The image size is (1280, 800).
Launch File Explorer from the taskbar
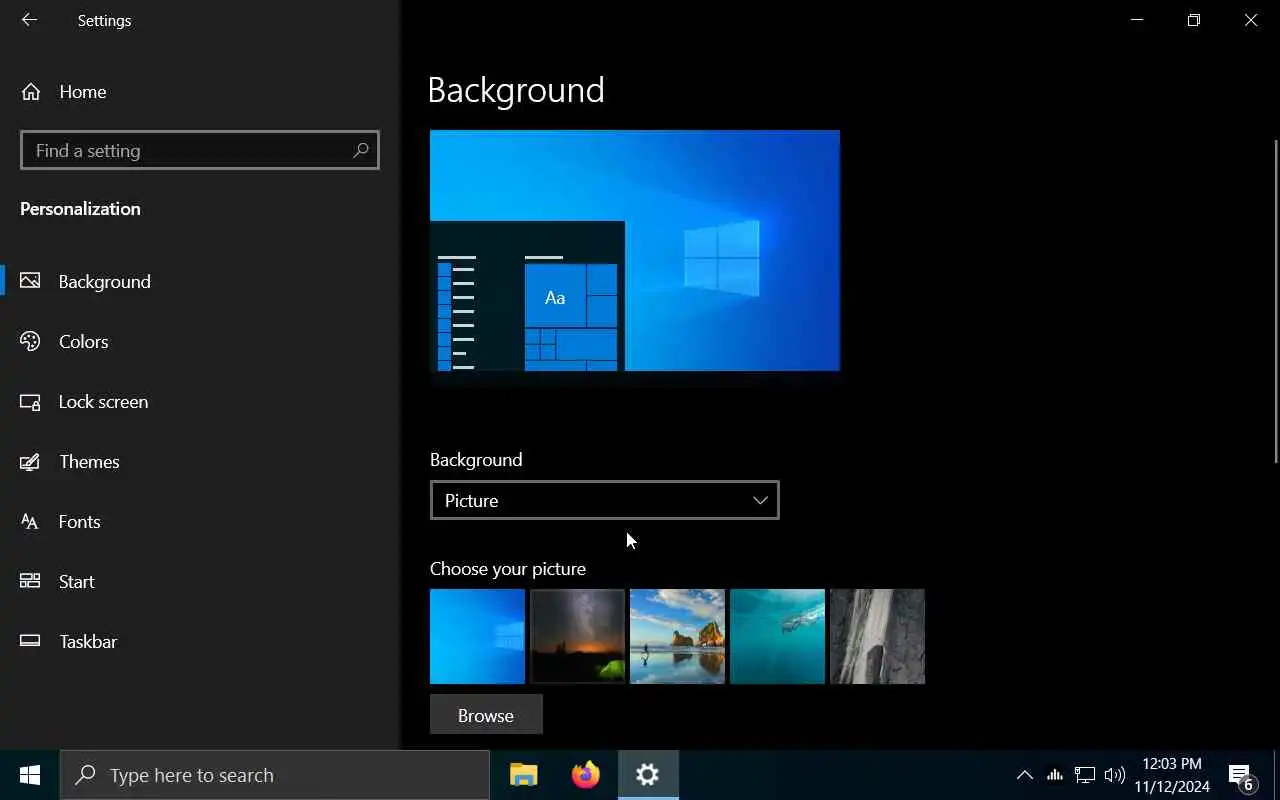524,775
